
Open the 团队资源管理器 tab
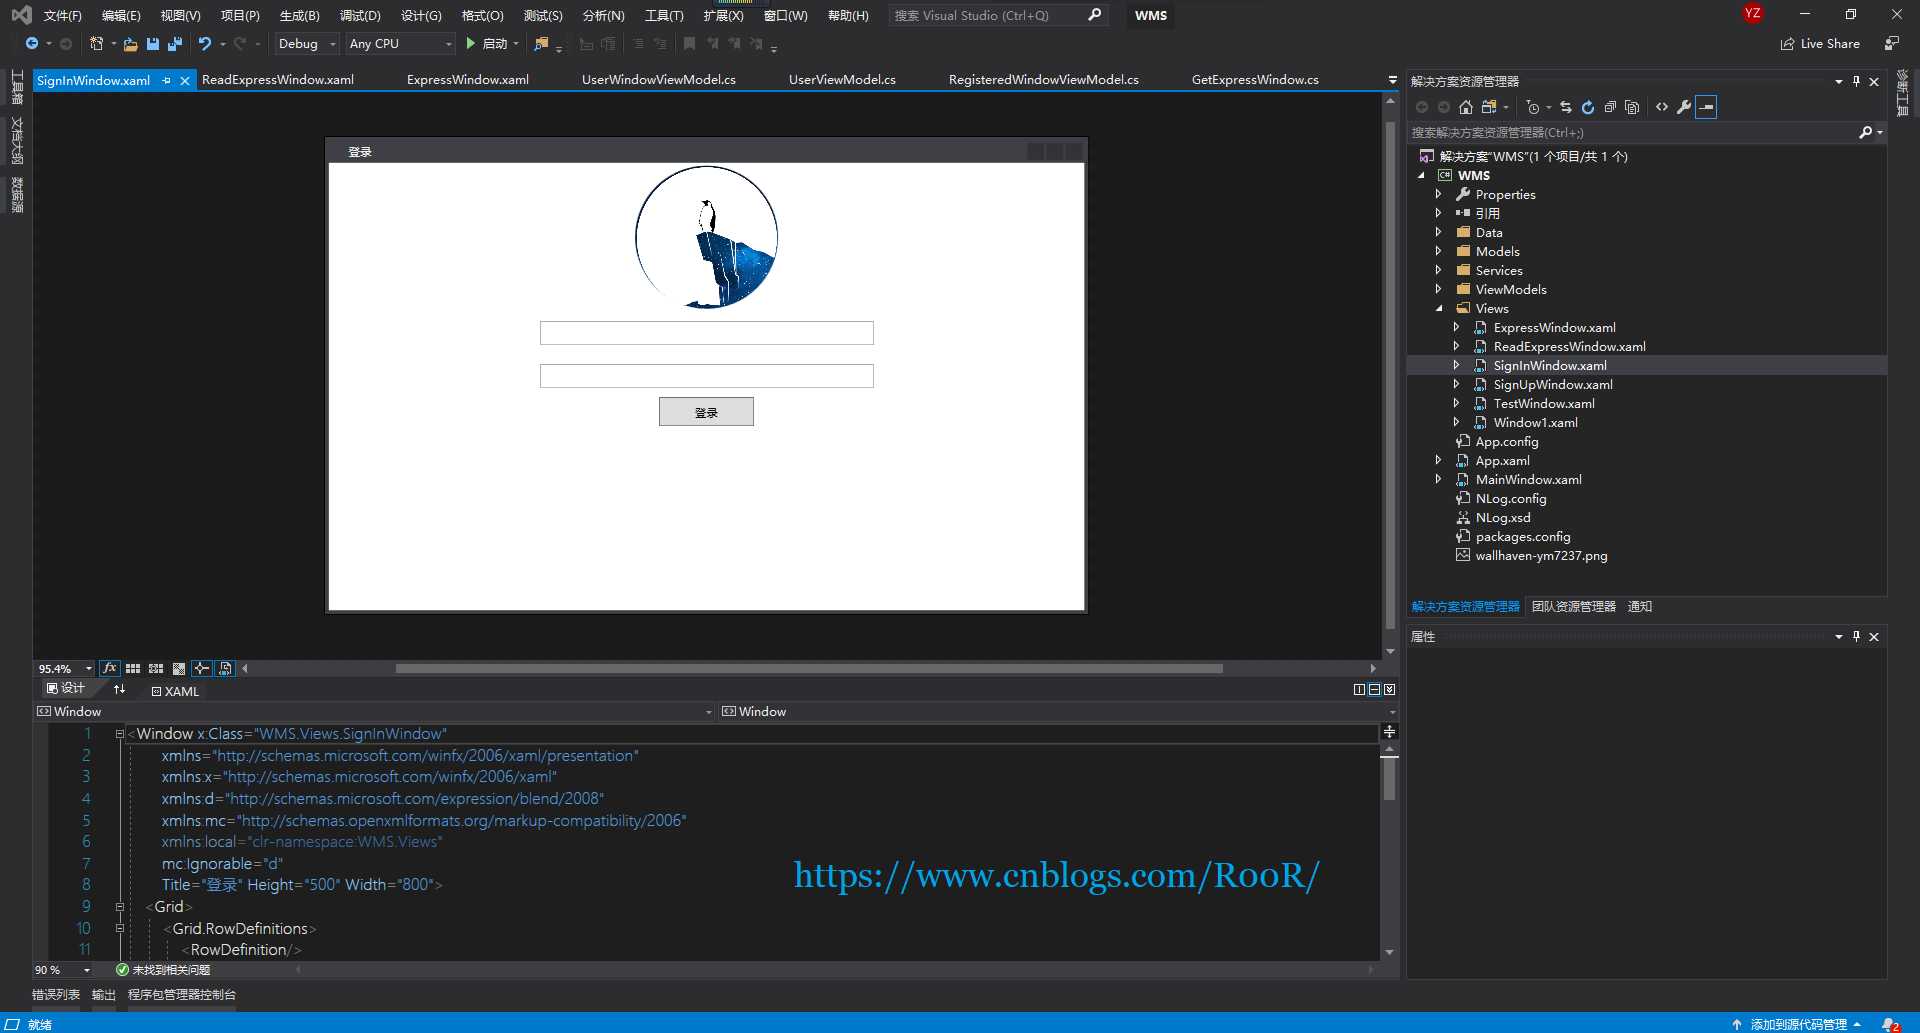tap(1573, 607)
